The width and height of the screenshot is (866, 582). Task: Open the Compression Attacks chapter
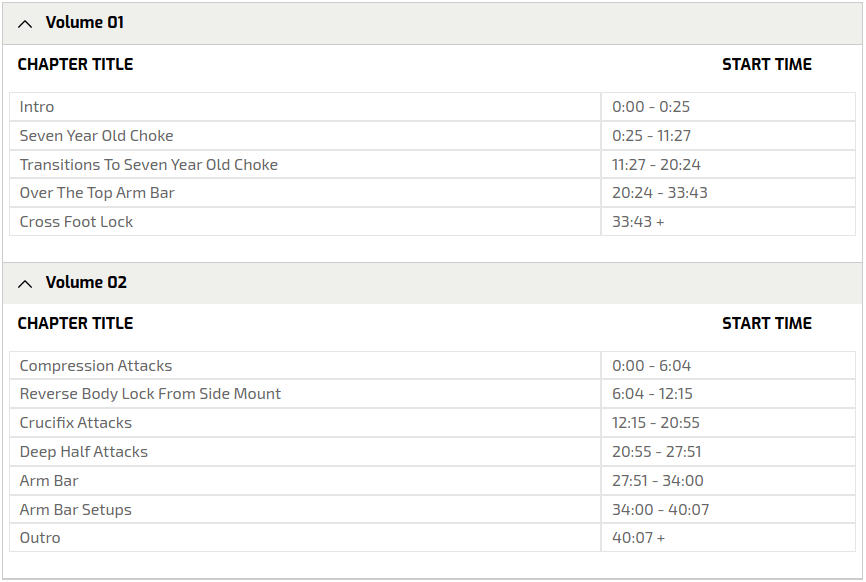(x=96, y=366)
